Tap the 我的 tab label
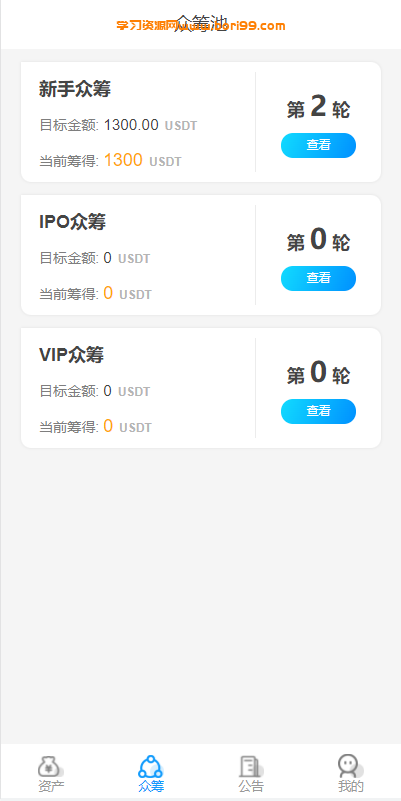Viewport: 401px width, 801px height. (351, 786)
